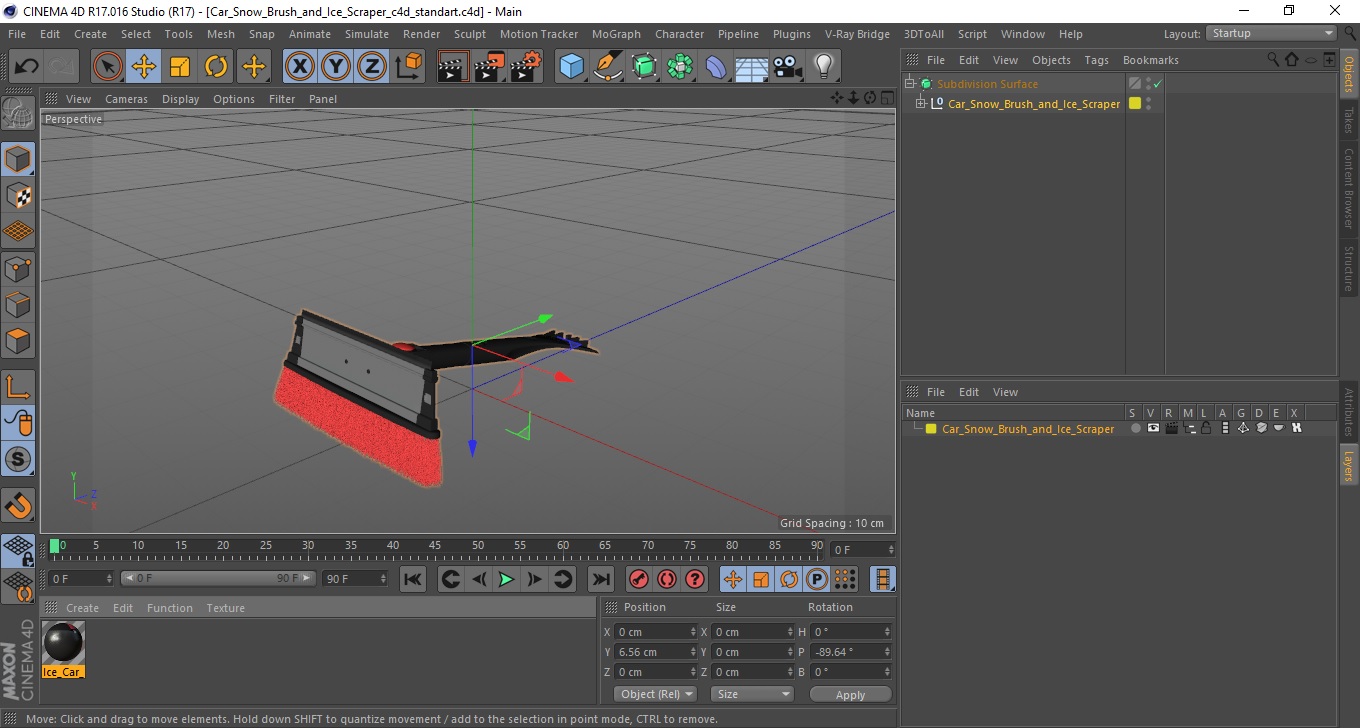Viewport: 1360px width, 728px height.
Task: Toggle the coordinate system icon
Action: tap(409, 67)
